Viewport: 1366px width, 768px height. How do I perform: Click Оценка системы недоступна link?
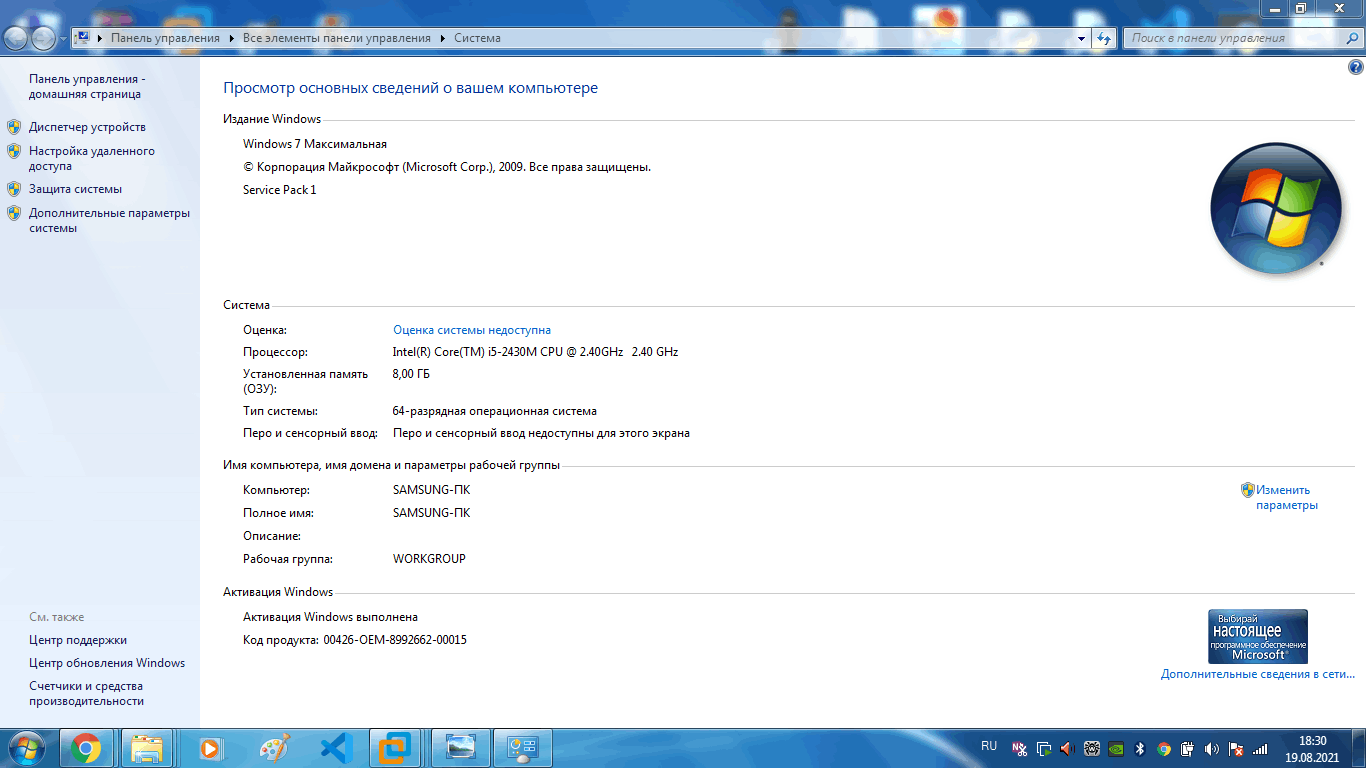coord(472,330)
